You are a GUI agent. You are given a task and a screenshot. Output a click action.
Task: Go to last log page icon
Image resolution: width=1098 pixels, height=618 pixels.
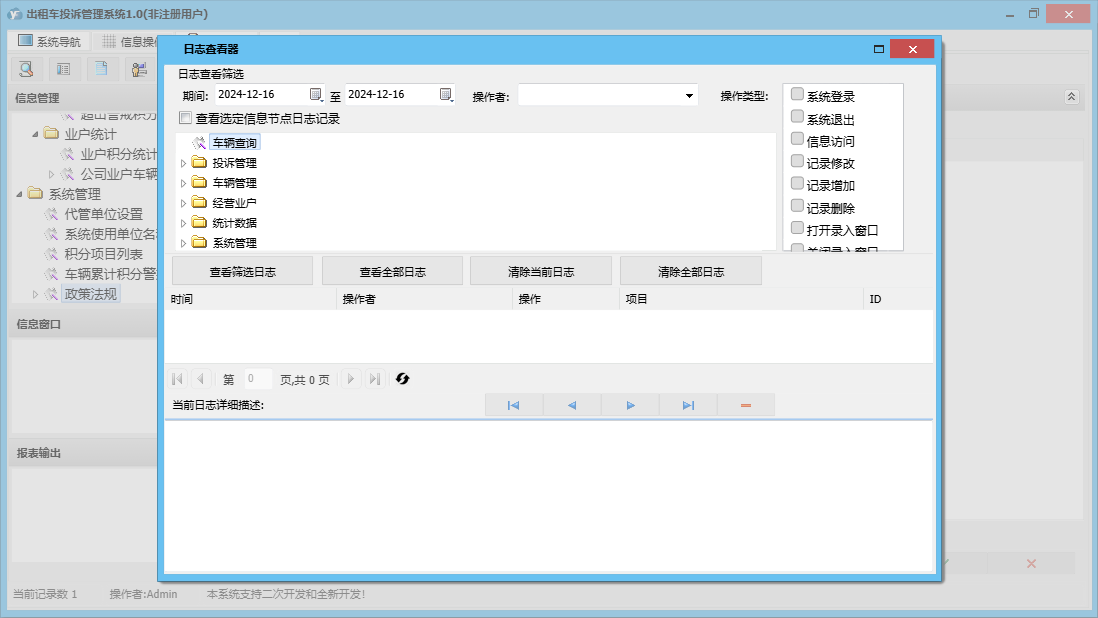(x=375, y=379)
